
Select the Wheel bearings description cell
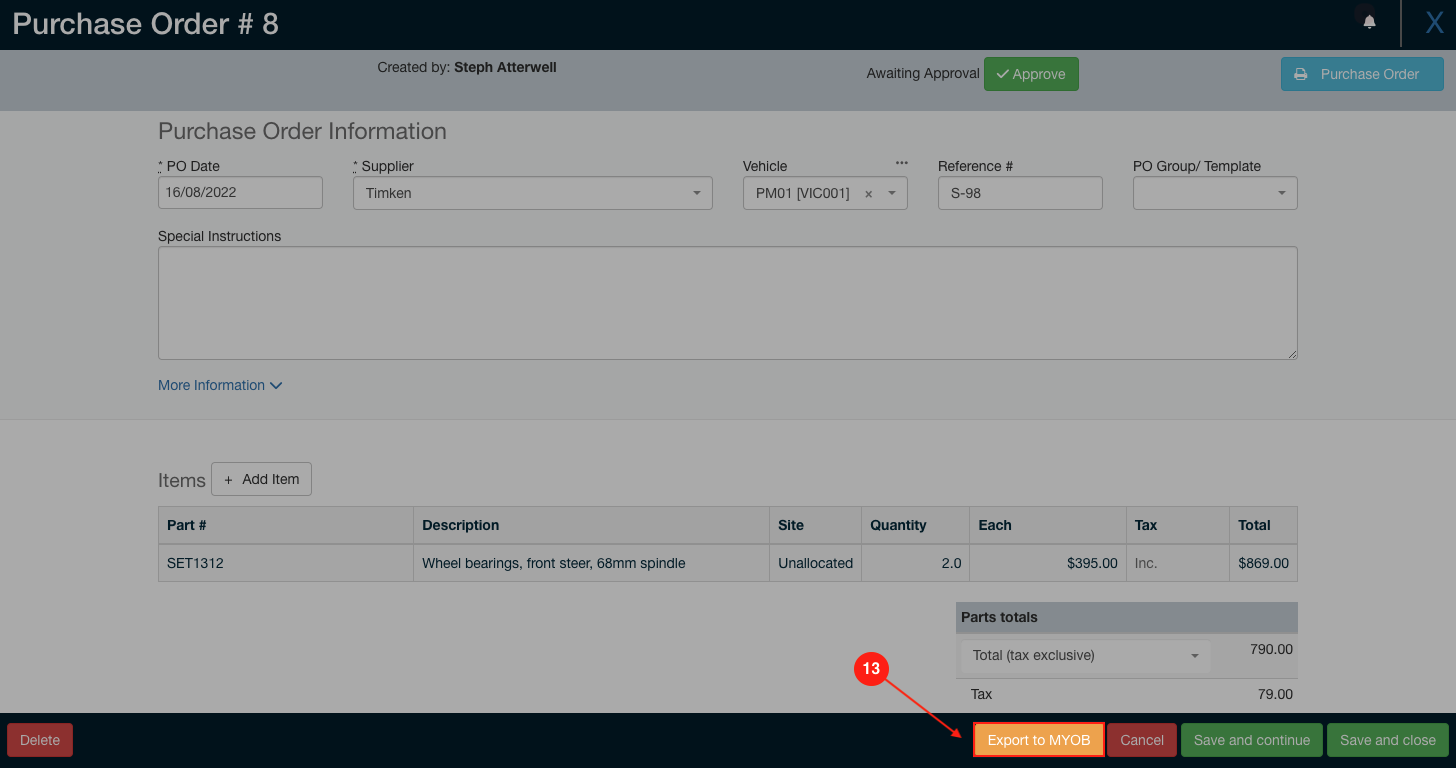click(x=592, y=563)
